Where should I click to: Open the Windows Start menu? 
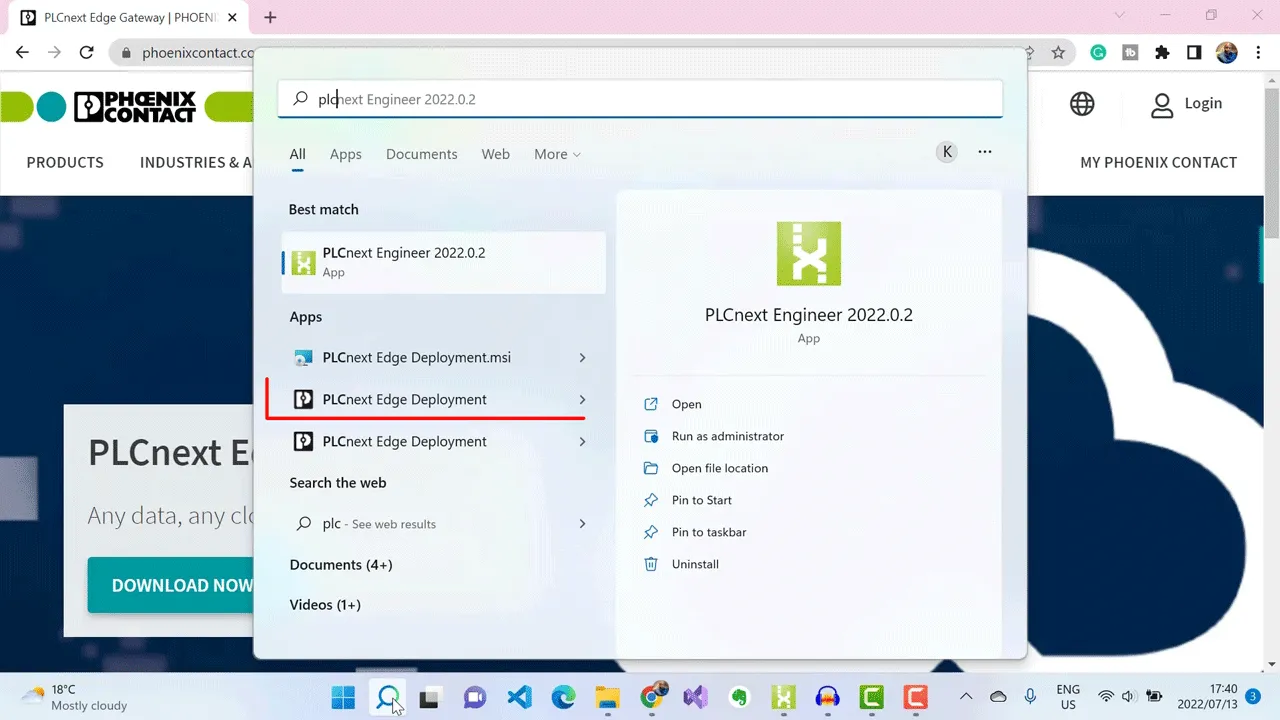pos(343,697)
